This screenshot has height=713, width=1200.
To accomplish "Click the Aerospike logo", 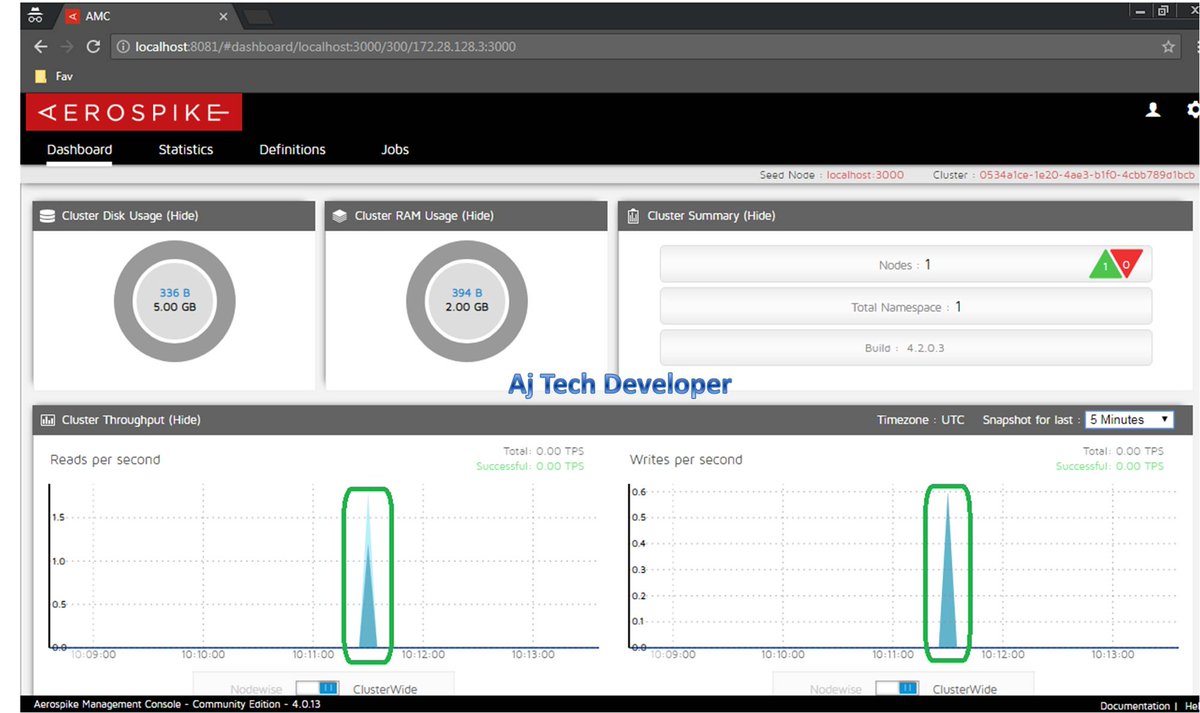I will (x=134, y=113).
